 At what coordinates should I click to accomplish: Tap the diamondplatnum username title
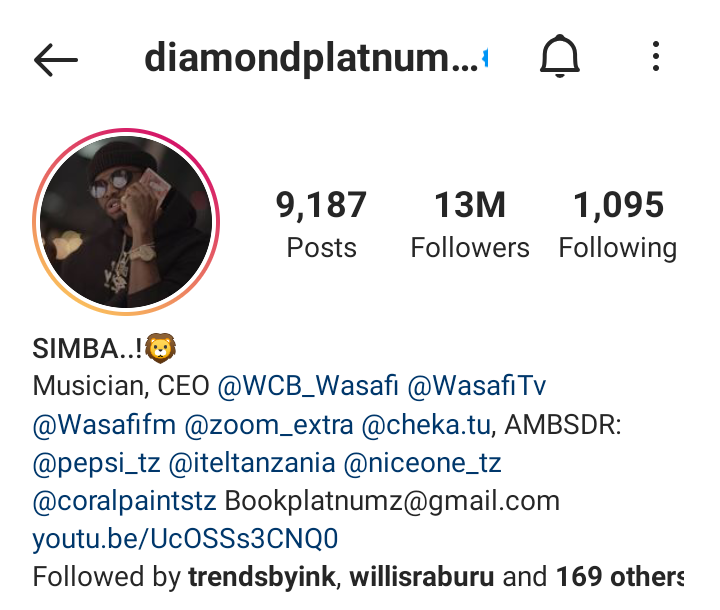pos(311,58)
